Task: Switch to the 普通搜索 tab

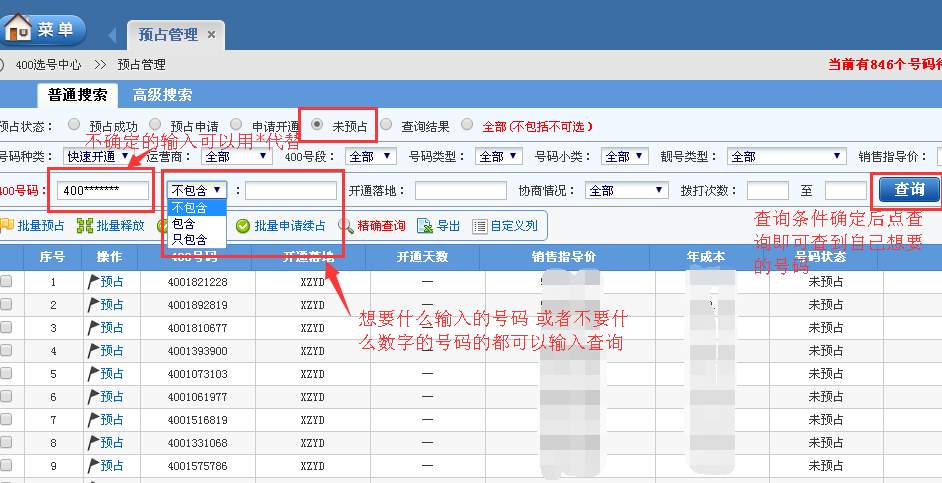Action: (x=77, y=96)
